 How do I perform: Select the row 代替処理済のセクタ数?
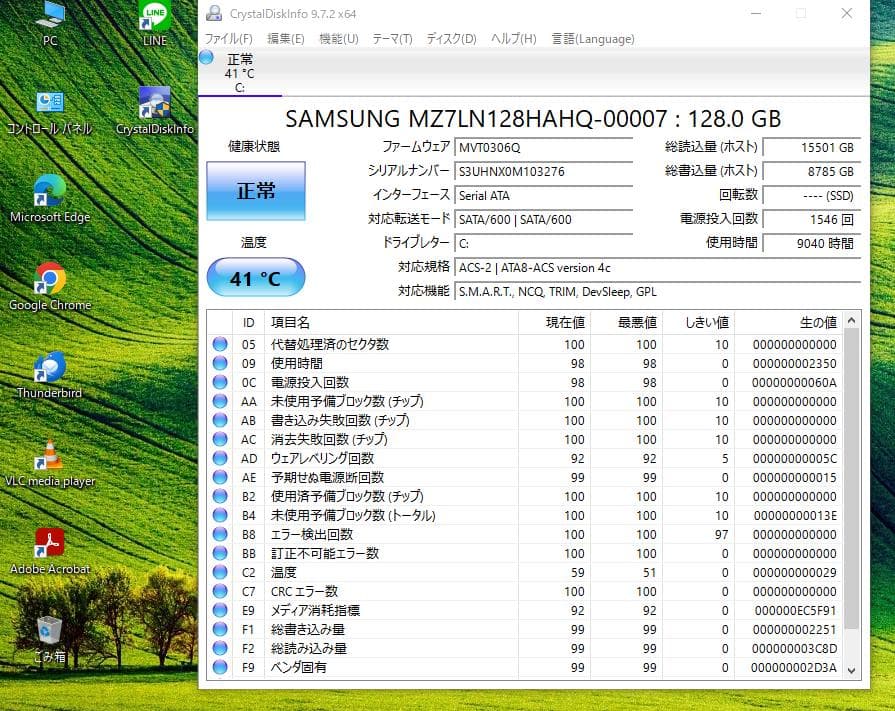pyautogui.click(x=525, y=344)
